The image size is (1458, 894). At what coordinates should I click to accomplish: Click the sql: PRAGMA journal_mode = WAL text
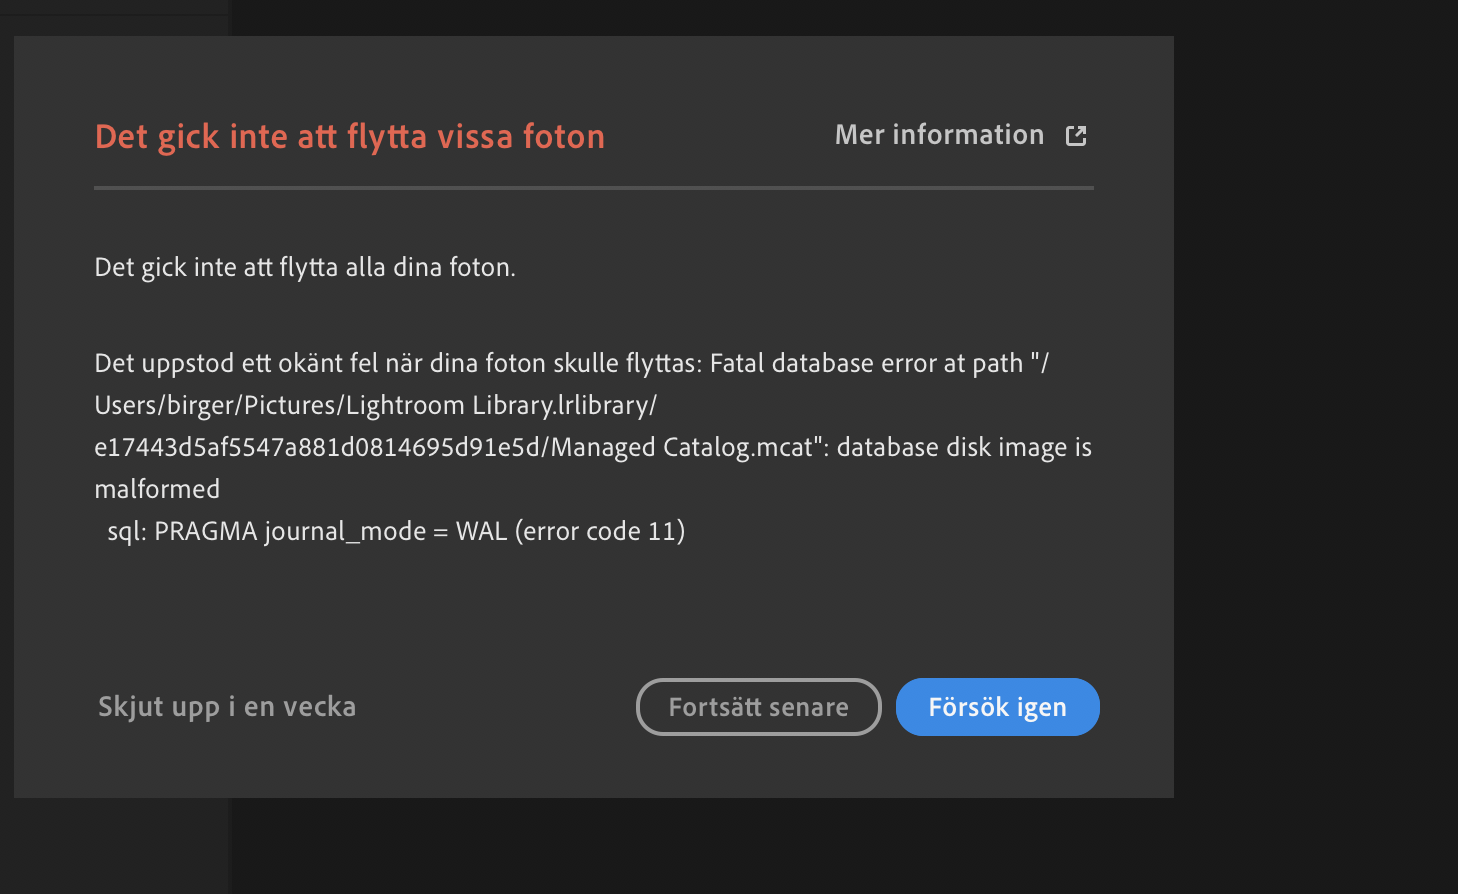(308, 531)
